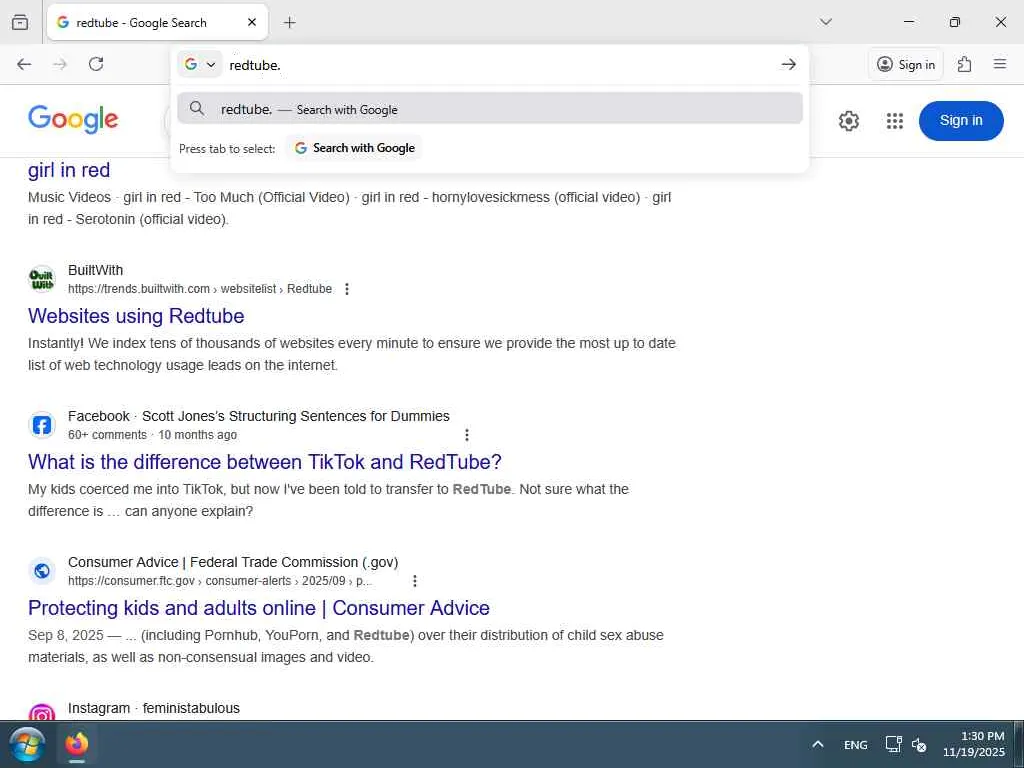Open consumer.ftc.gov URL breadcrumb
1024x768 pixels.
219,581
